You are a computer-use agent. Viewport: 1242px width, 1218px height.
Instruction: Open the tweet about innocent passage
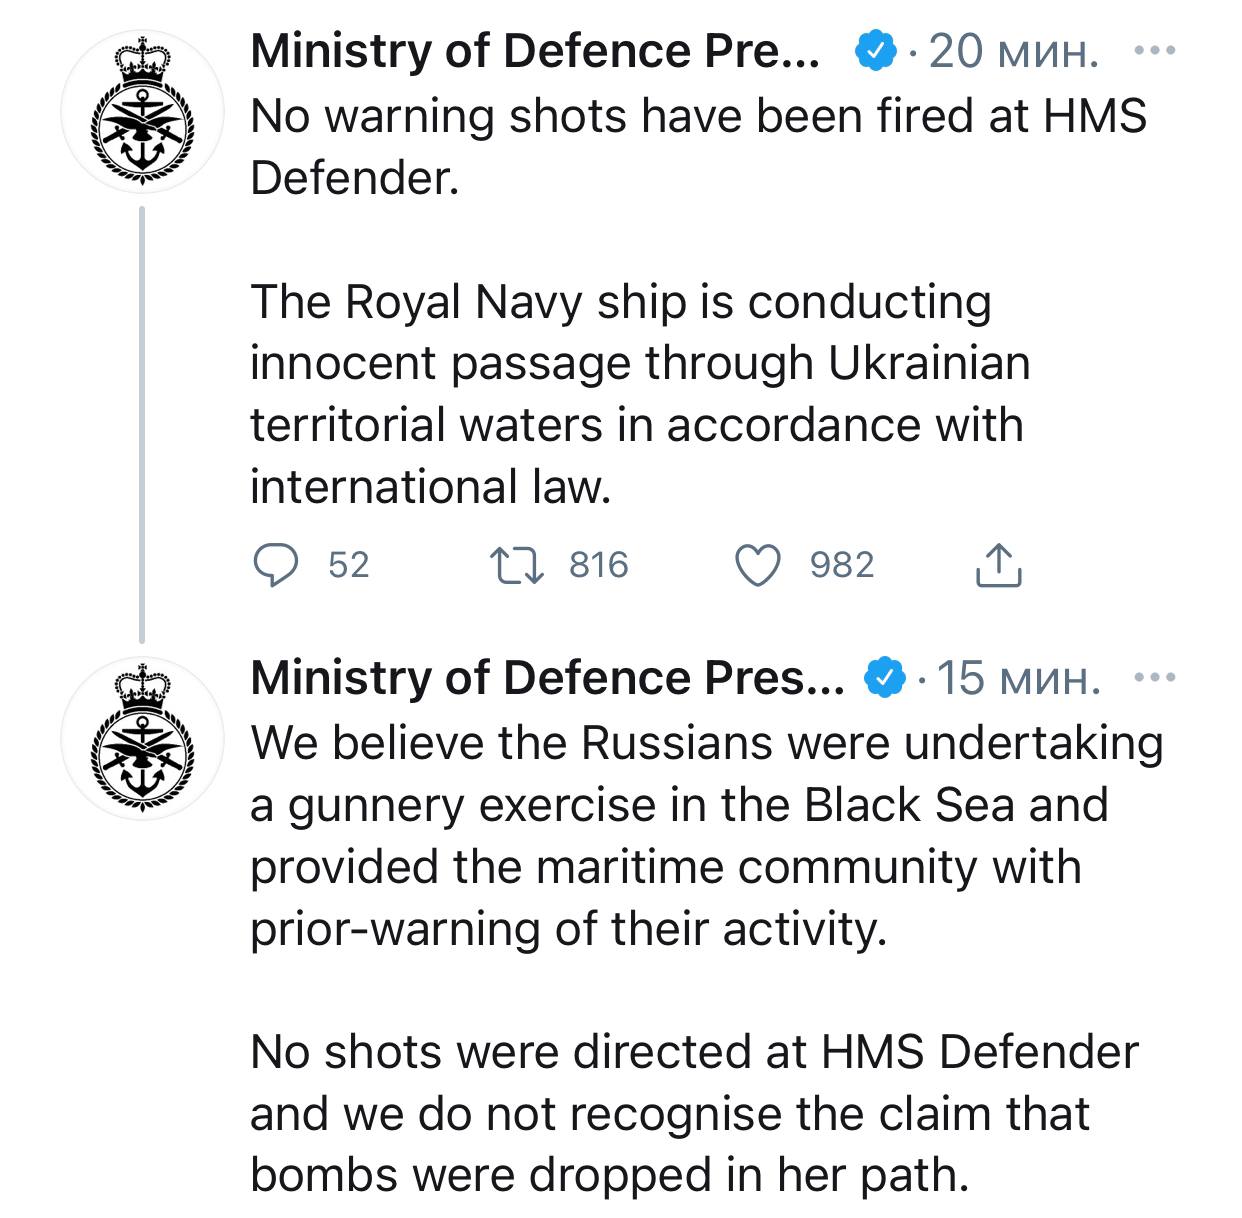[640, 394]
